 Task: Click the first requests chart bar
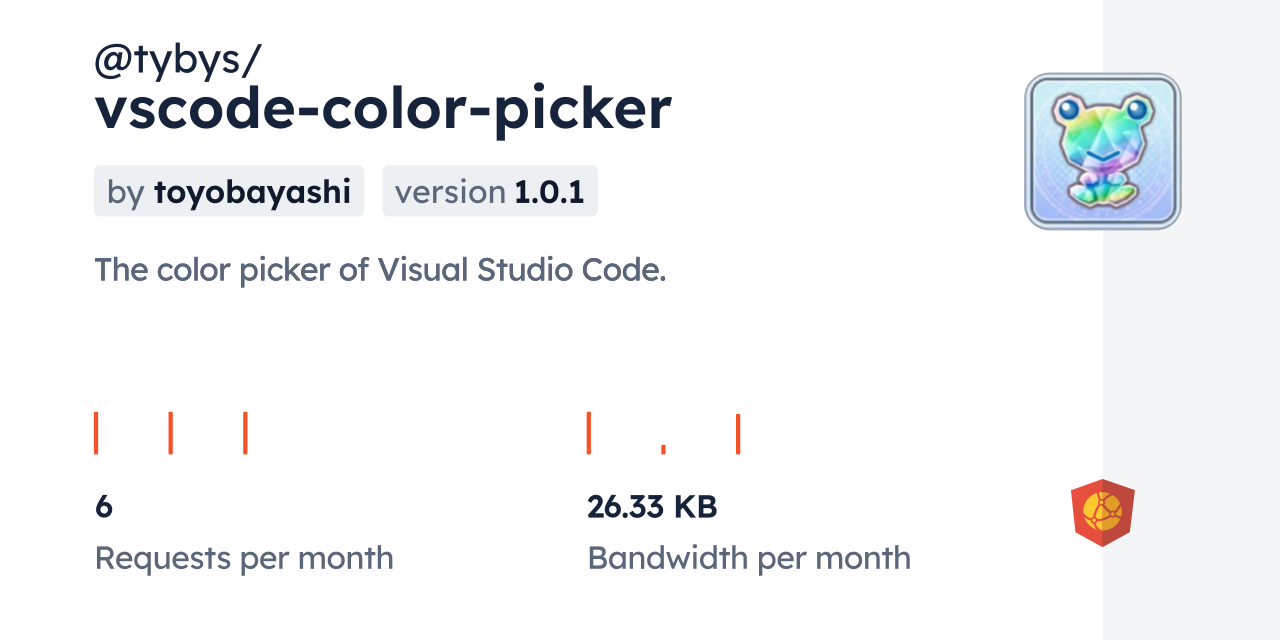coord(96,433)
